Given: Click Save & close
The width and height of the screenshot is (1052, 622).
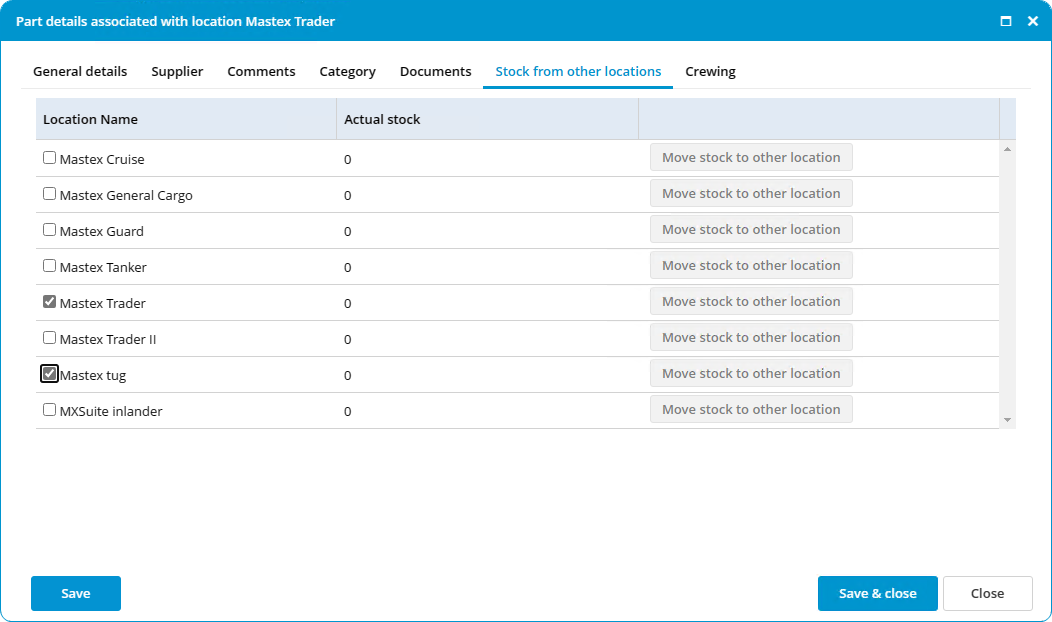Looking at the screenshot, I should (x=878, y=593).
